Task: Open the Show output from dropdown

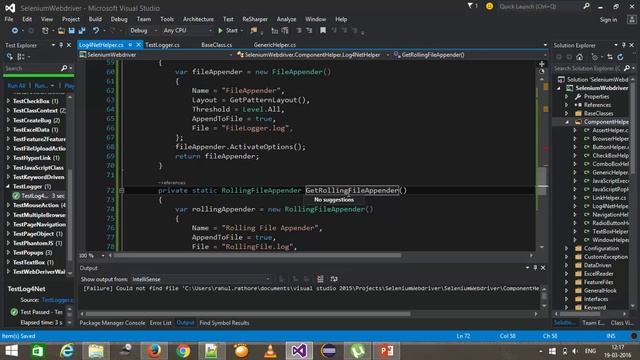Action: 201,279
